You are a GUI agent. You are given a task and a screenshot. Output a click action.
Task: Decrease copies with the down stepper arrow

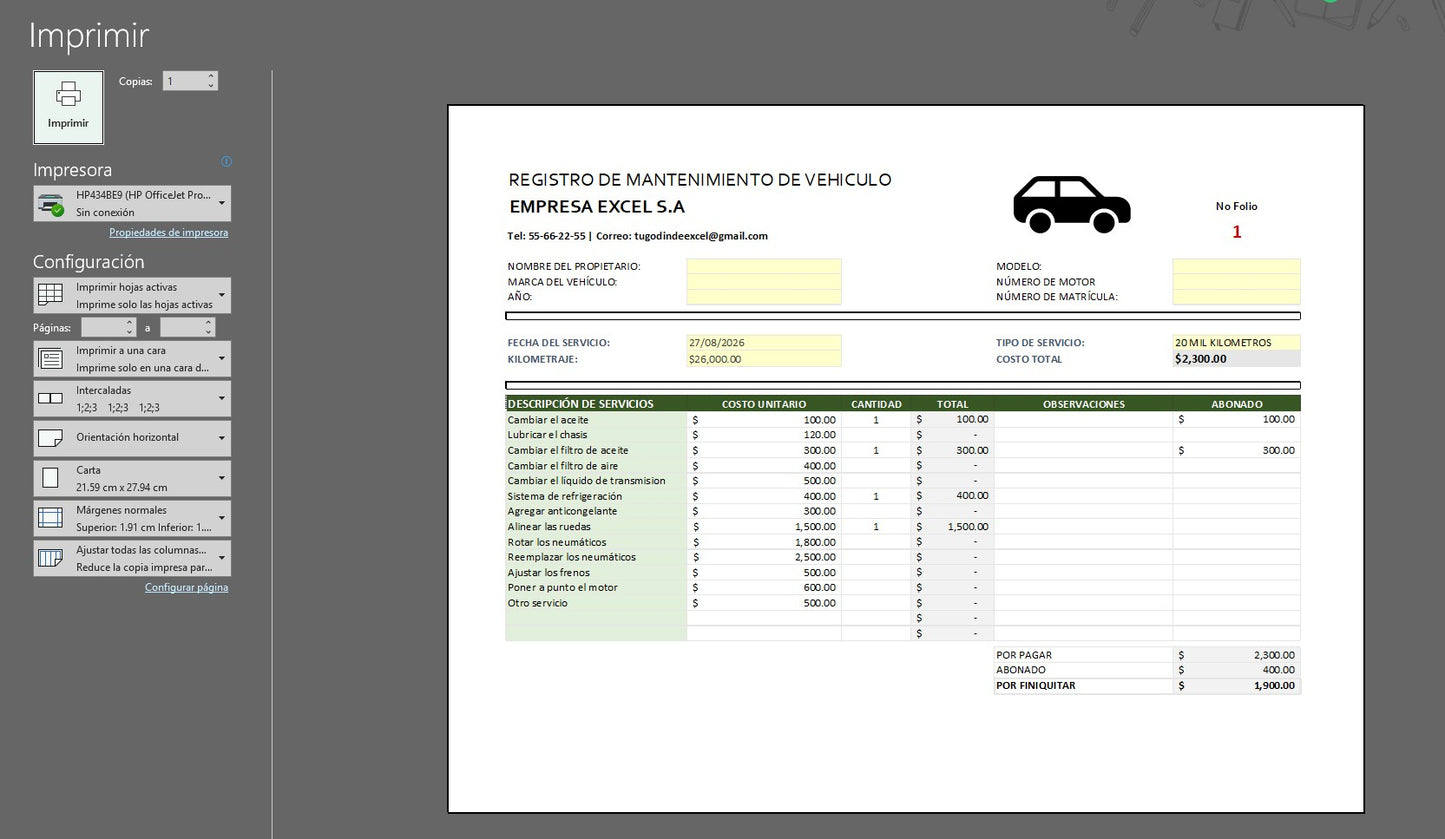pos(211,86)
